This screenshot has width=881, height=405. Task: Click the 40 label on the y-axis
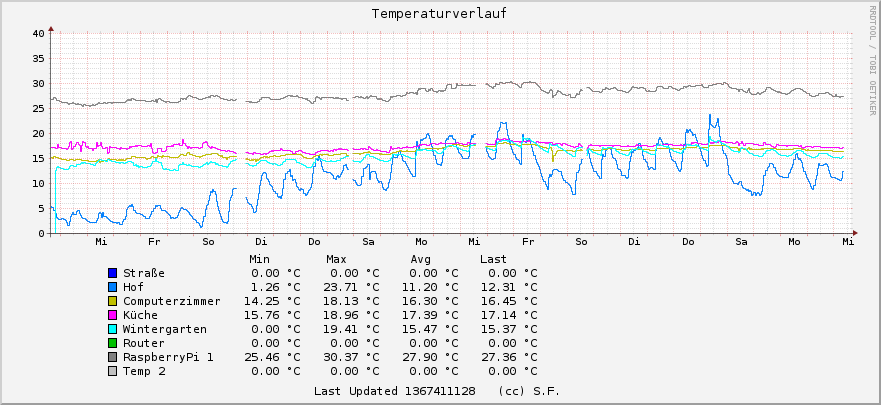point(37,33)
